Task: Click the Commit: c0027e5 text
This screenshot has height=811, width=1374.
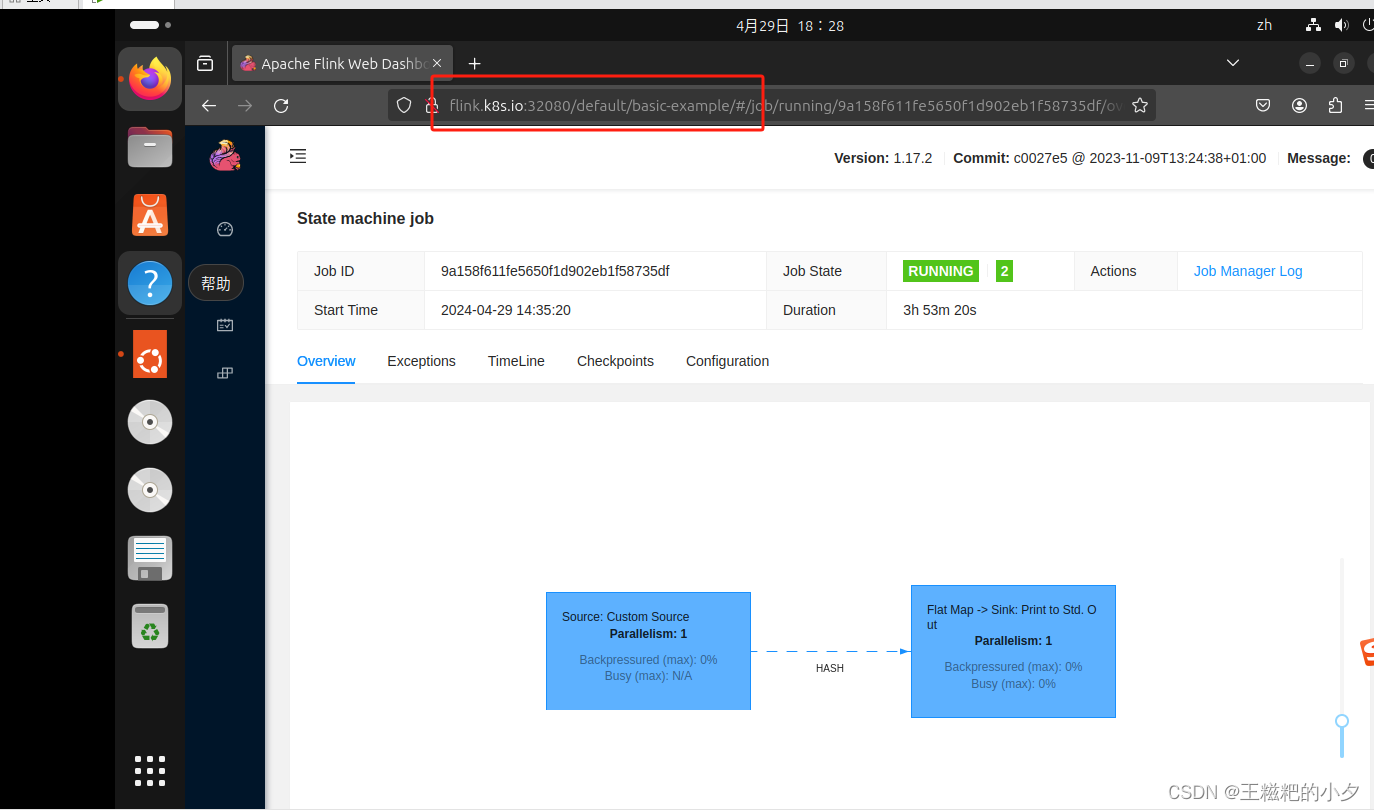Action: coord(1110,158)
